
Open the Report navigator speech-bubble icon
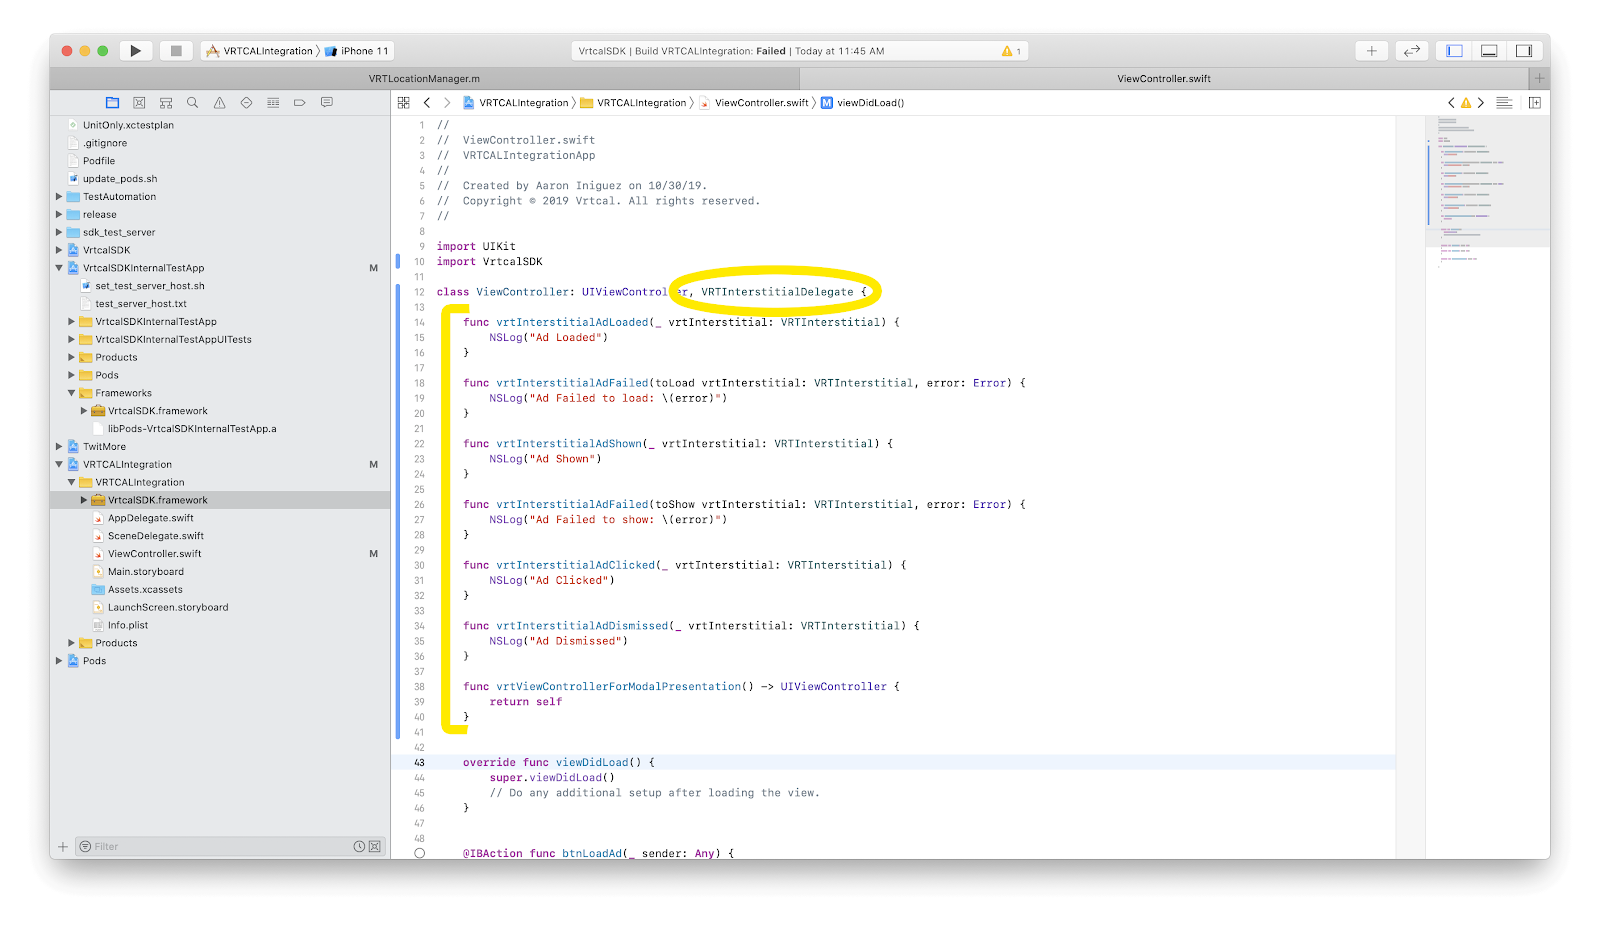click(x=327, y=103)
